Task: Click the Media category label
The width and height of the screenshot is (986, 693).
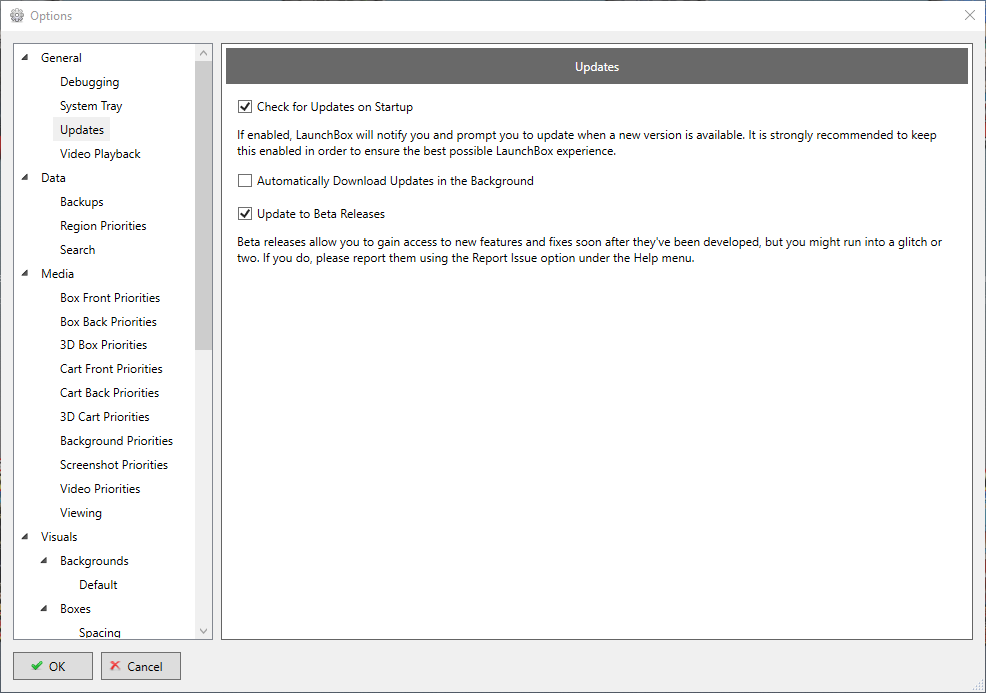Action: [x=57, y=274]
